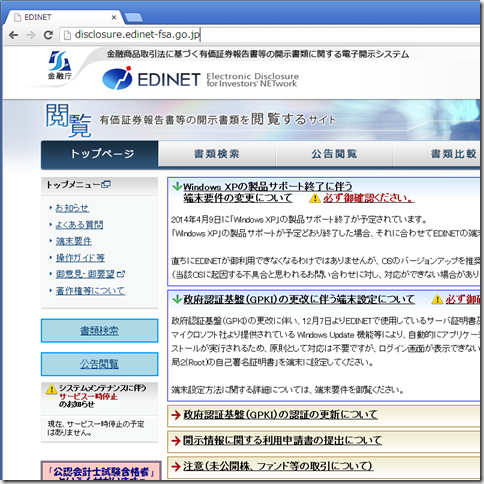Image resolution: width=484 pixels, height=484 pixels.
Task: Select the トップページ tab
Action: pyautogui.click(x=100, y=154)
